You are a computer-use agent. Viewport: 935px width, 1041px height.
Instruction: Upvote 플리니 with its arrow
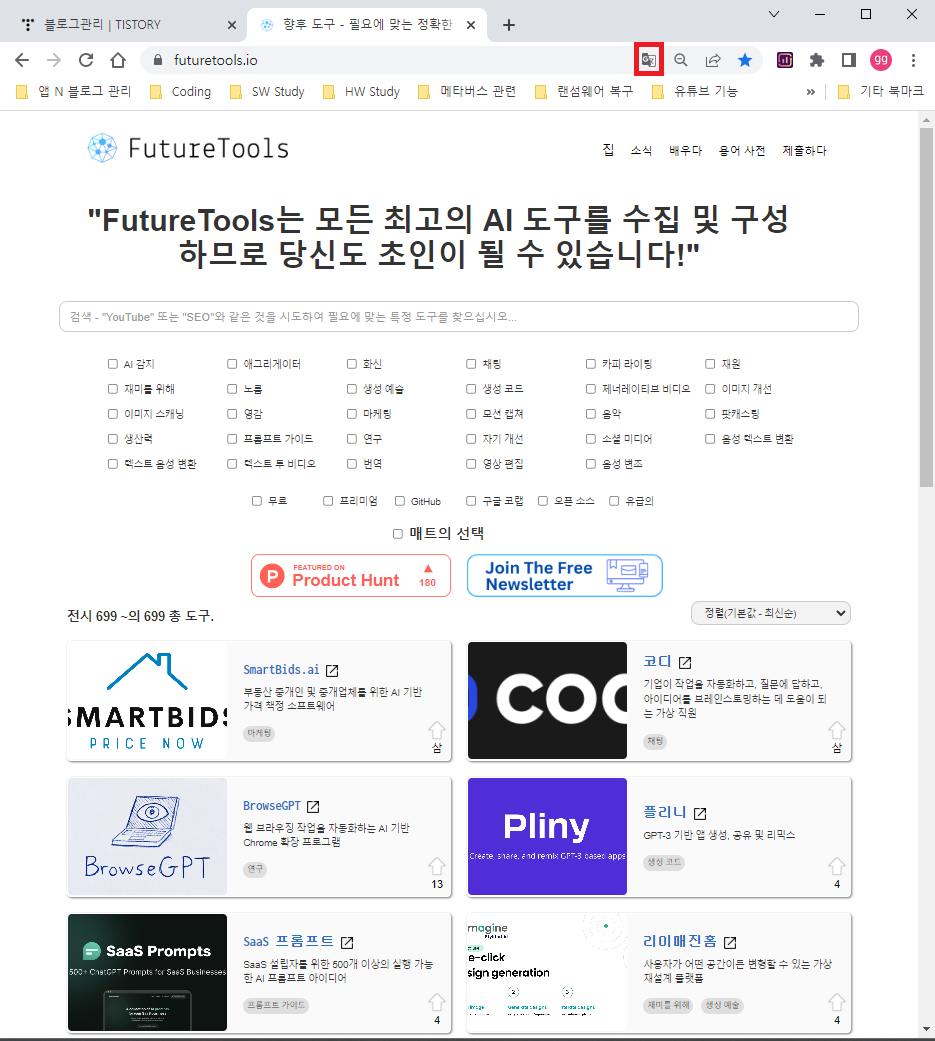837,866
